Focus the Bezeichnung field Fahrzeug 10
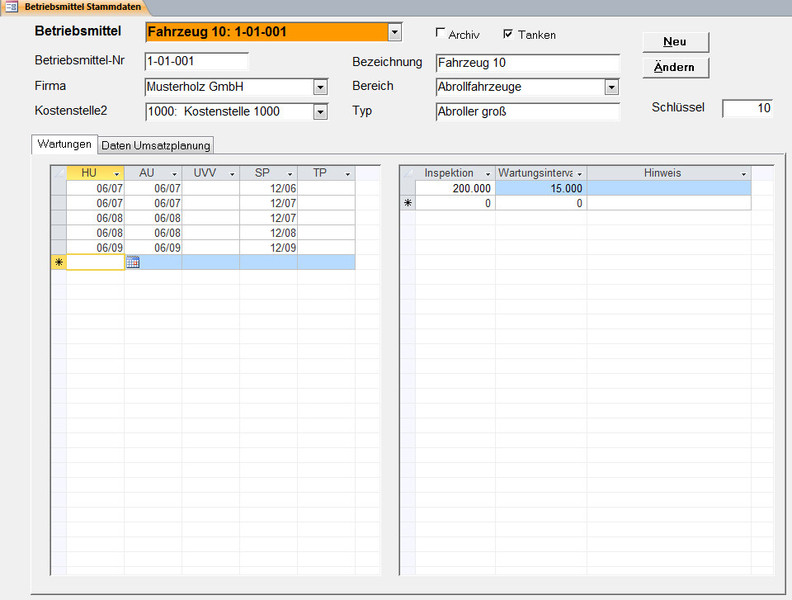The width and height of the screenshot is (792, 600). 527,63
